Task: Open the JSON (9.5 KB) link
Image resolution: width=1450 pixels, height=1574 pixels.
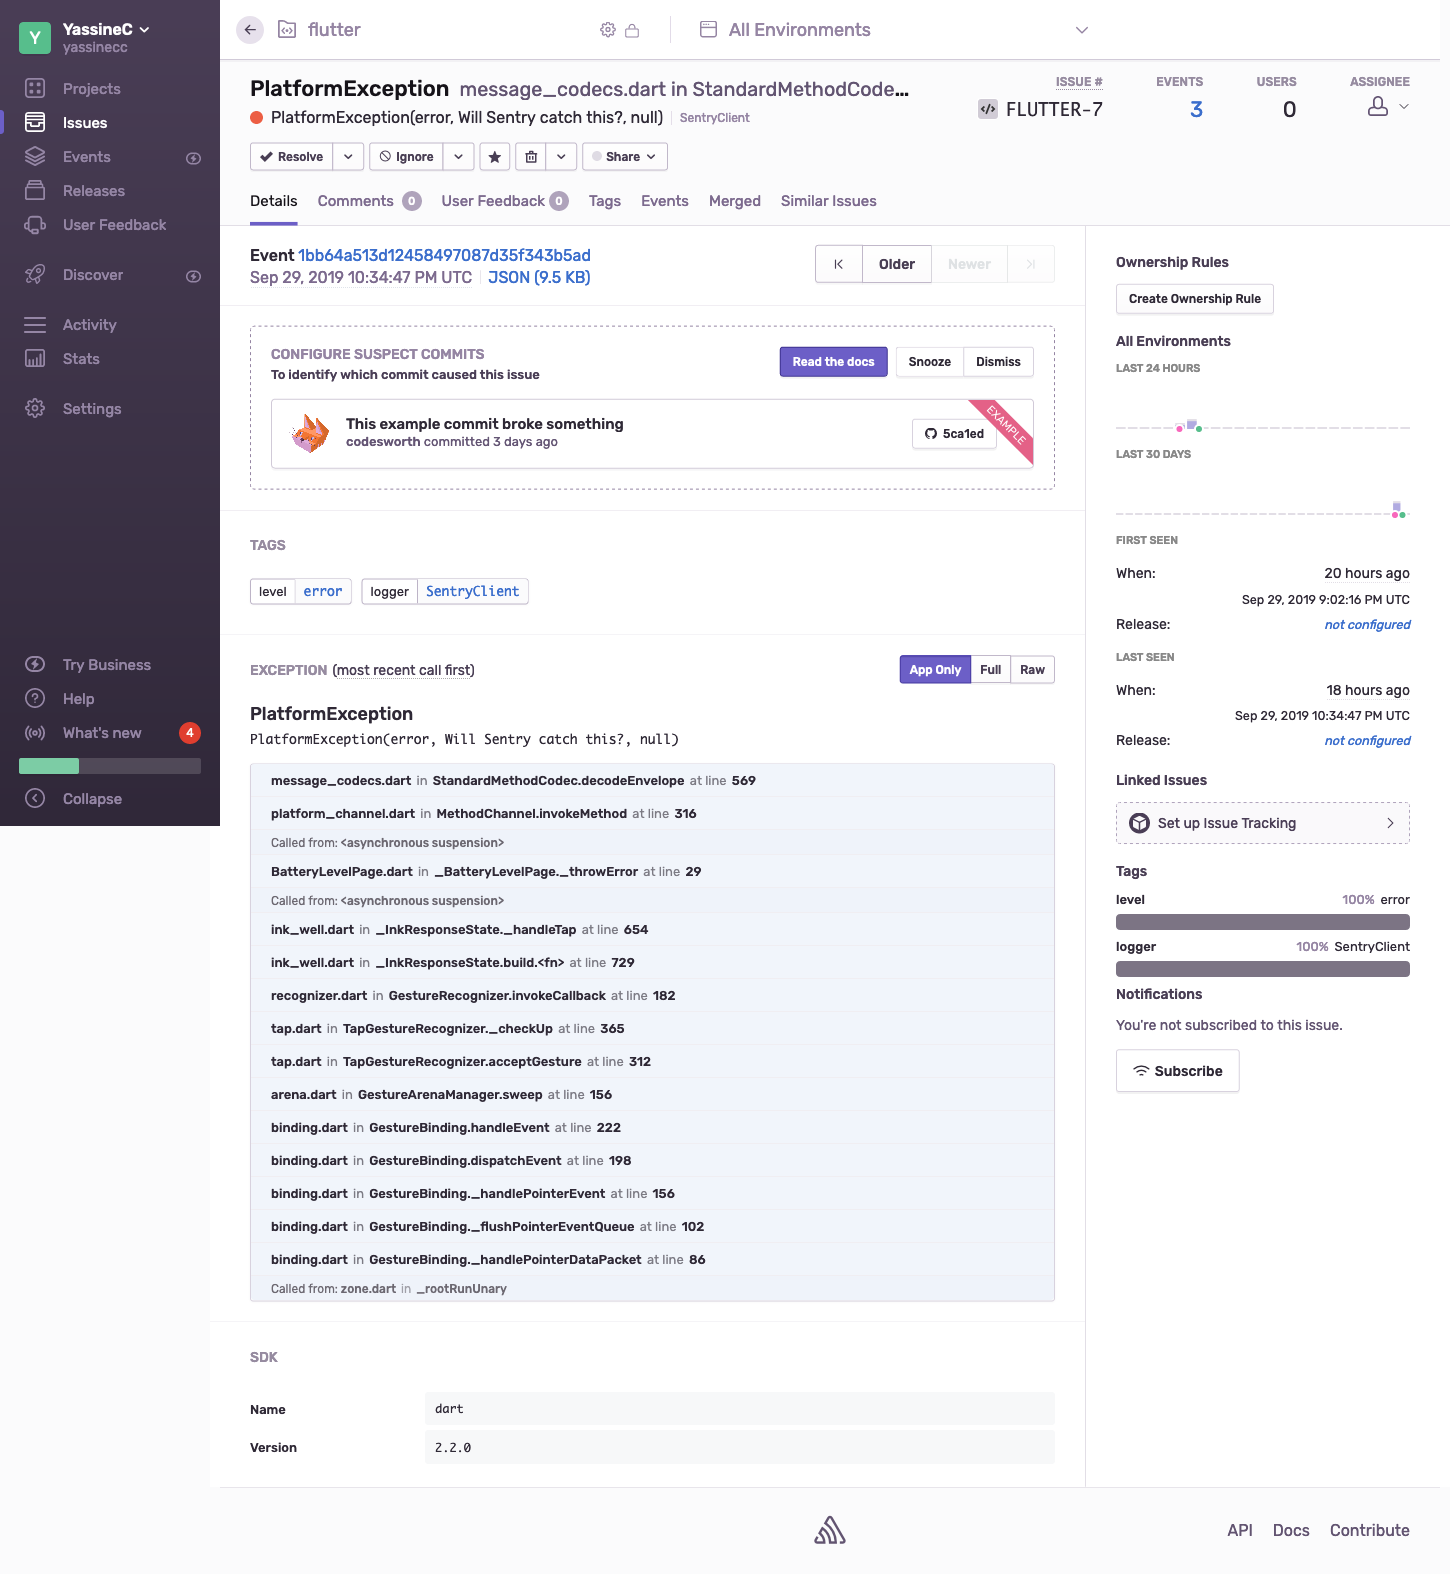Action: click(539, 277)
